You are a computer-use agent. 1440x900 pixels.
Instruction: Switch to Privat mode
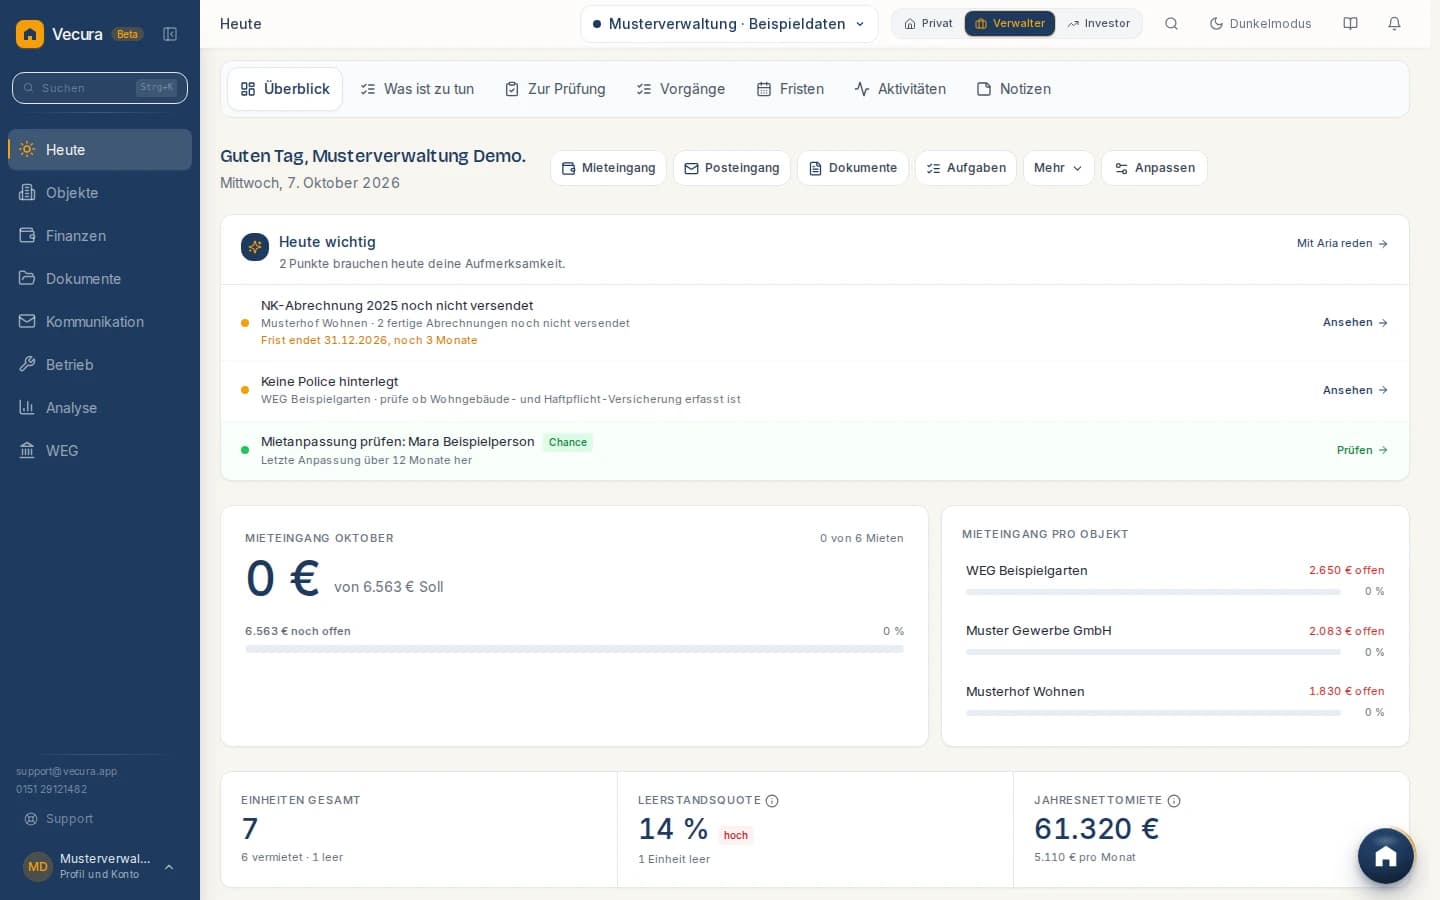tap(928, 24)
